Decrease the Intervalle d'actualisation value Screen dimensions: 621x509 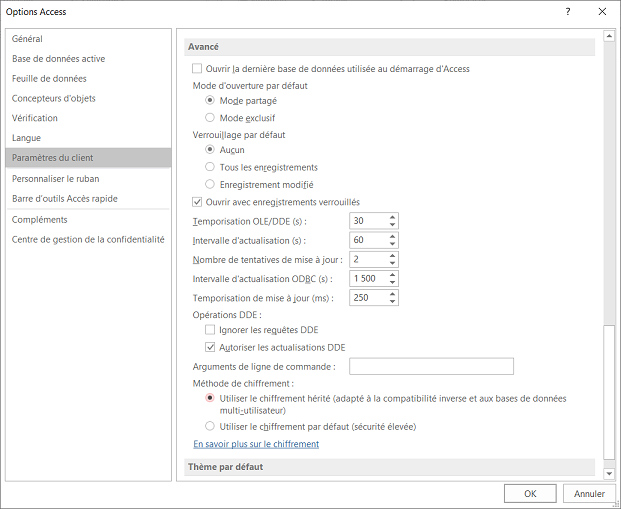[x=392, y=244]
